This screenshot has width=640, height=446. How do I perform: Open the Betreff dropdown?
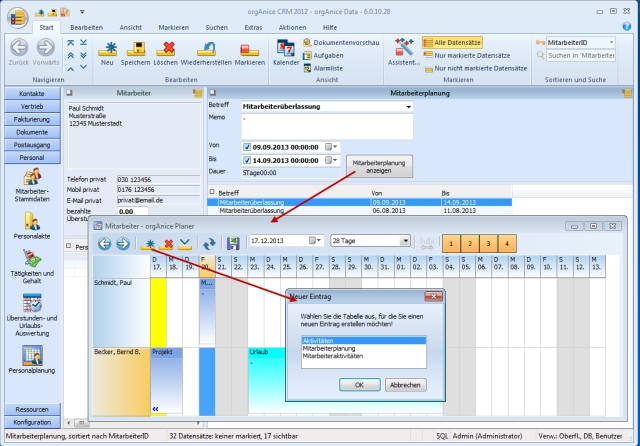[x=408, y=107]
